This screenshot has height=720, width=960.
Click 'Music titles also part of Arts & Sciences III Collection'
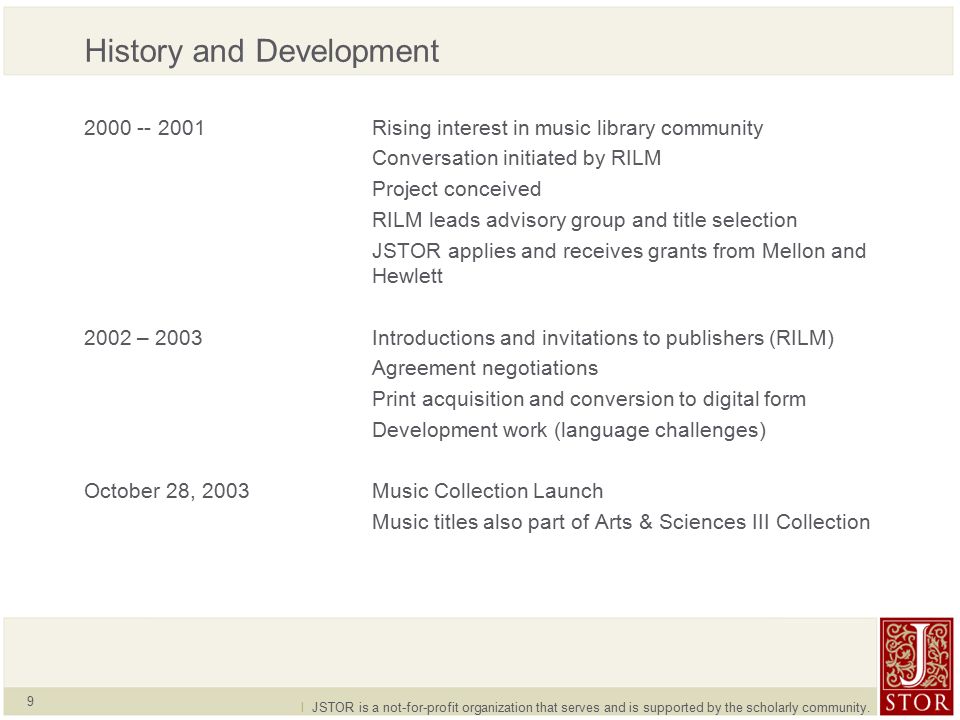tap(621, 522)
